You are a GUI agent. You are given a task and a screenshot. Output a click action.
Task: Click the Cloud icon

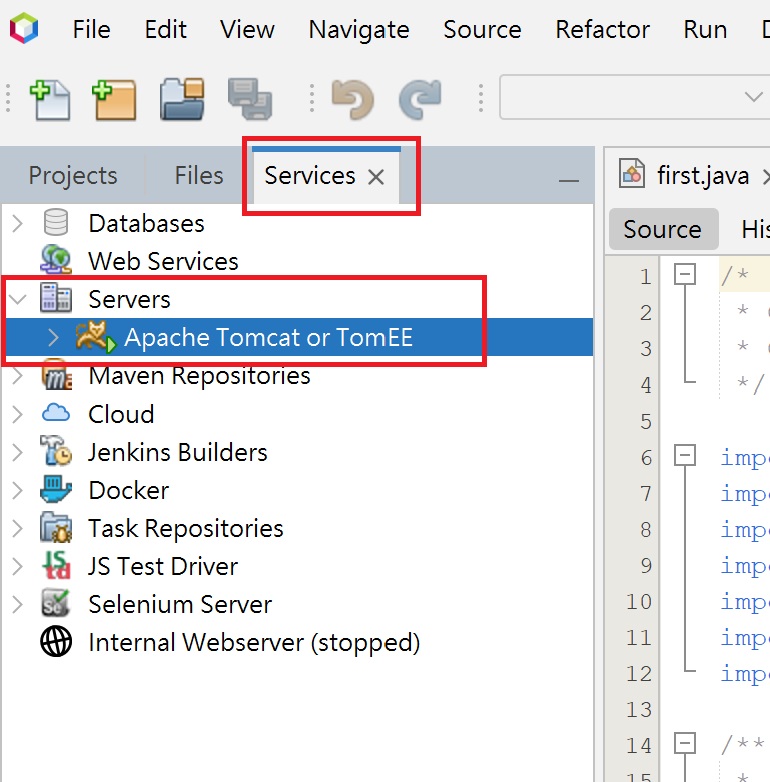56,413
